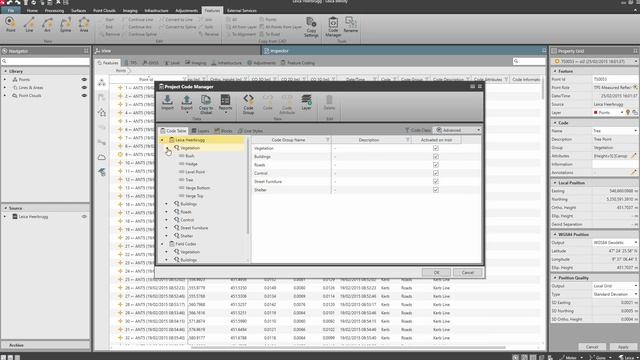Click the Inspector table vertical scrollbar
The height and width of the screenshot is (360, 640).
[x=543, y=88]
